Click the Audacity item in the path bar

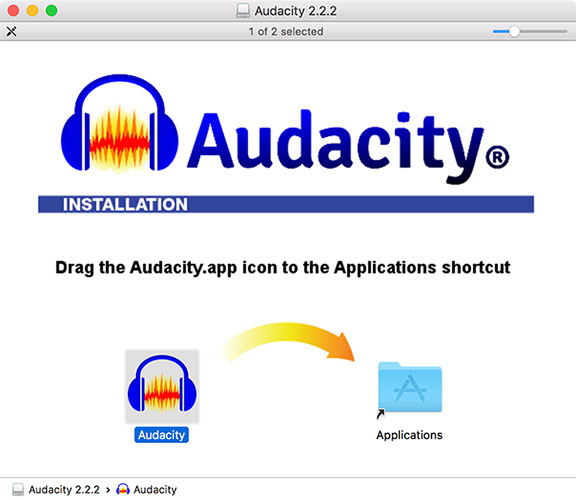147,489
